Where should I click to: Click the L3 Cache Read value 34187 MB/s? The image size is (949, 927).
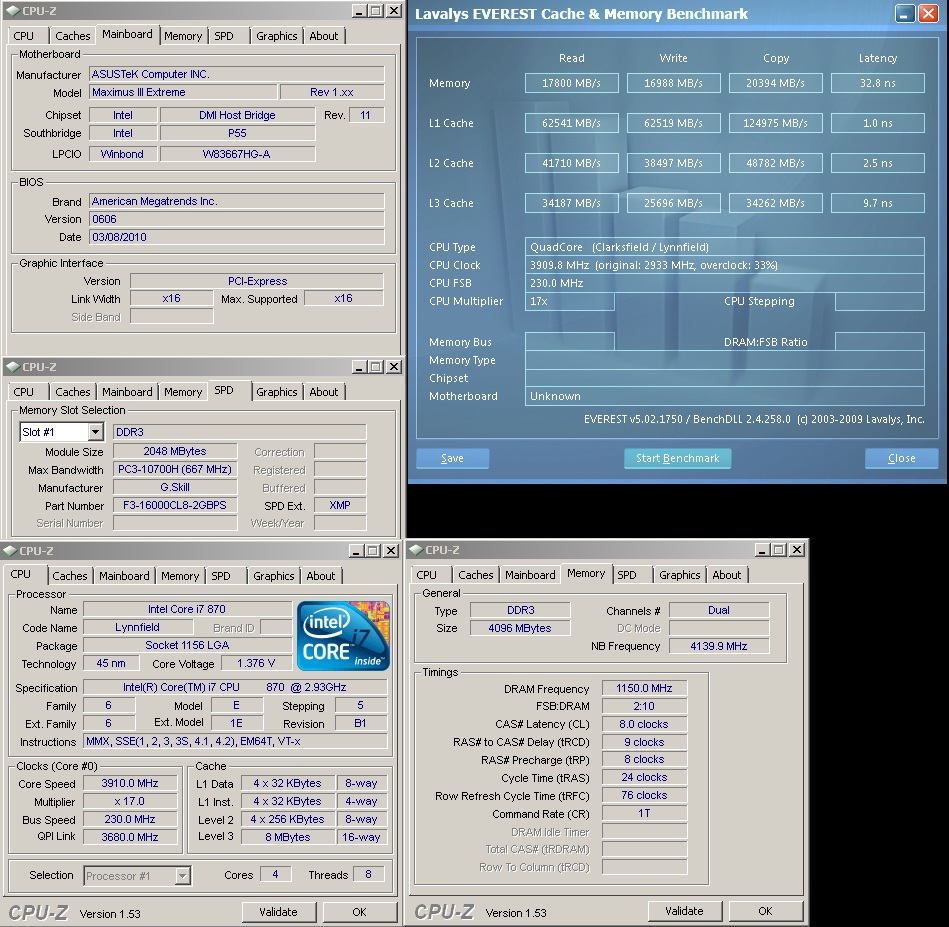571,203
